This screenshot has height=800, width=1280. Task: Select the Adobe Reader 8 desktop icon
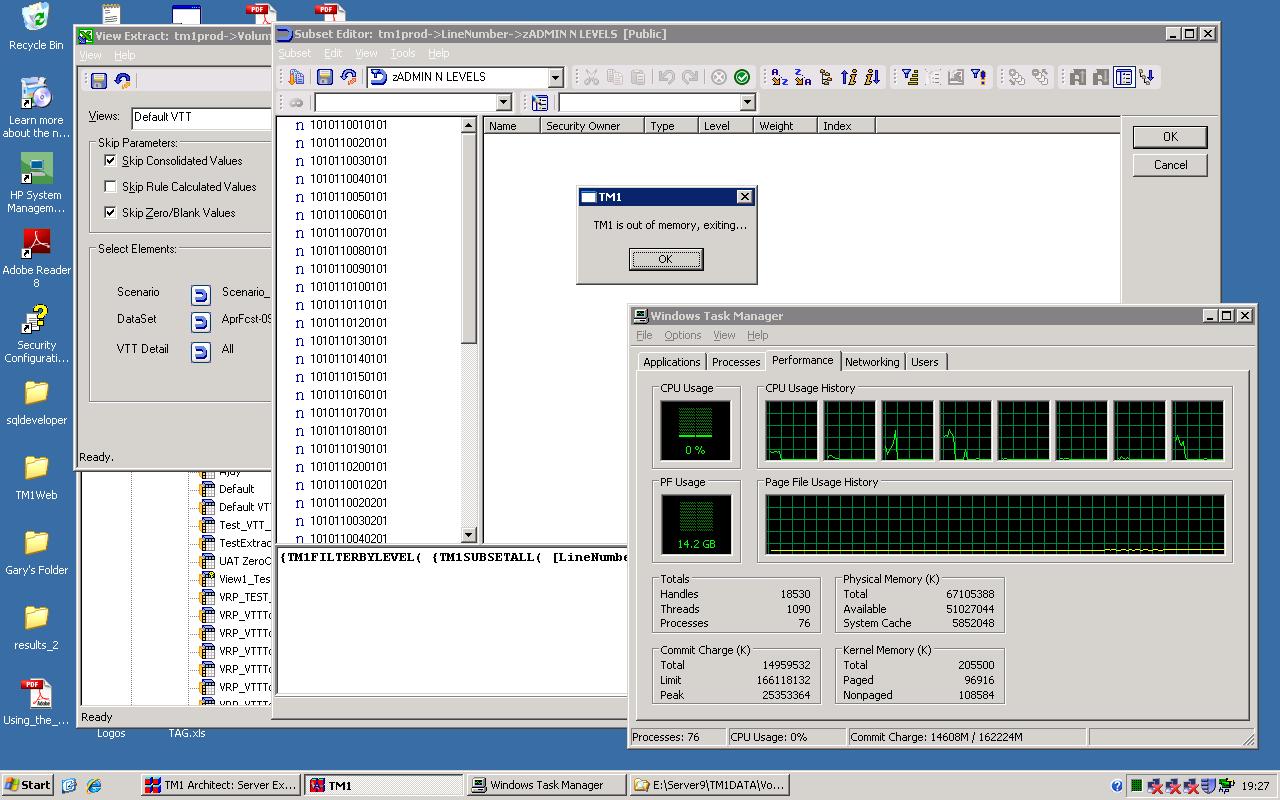(x=37, y=258)
